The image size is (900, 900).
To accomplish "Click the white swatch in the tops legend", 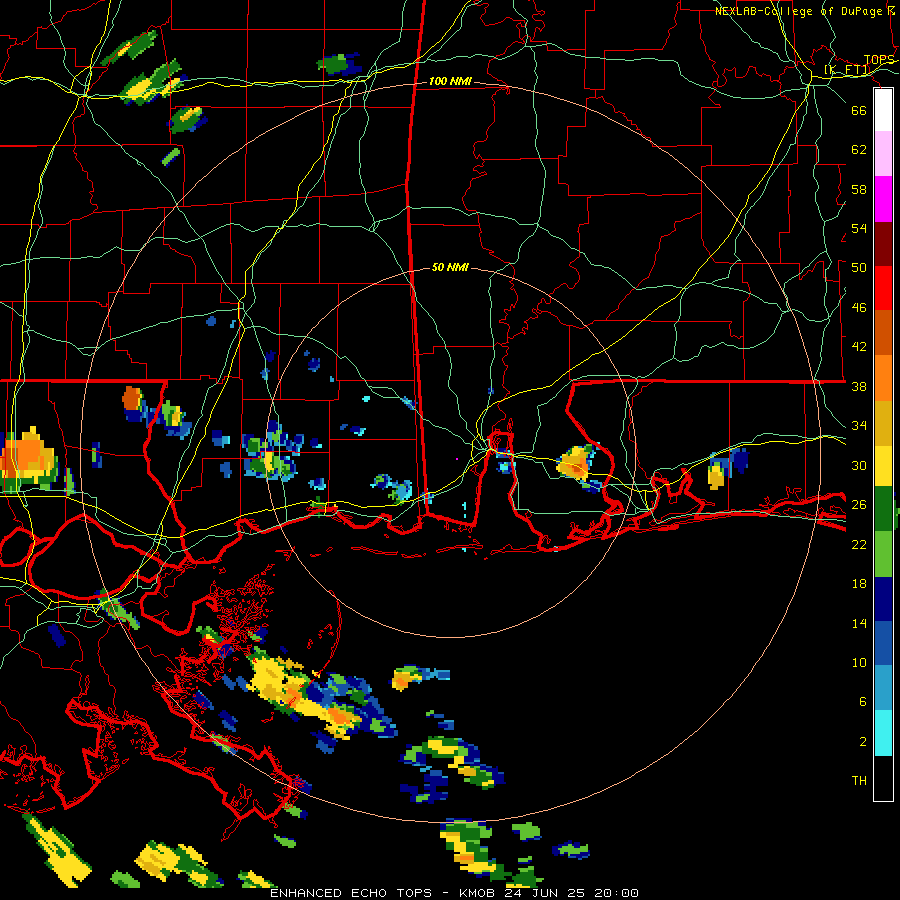I will click(x=883, y=110).
